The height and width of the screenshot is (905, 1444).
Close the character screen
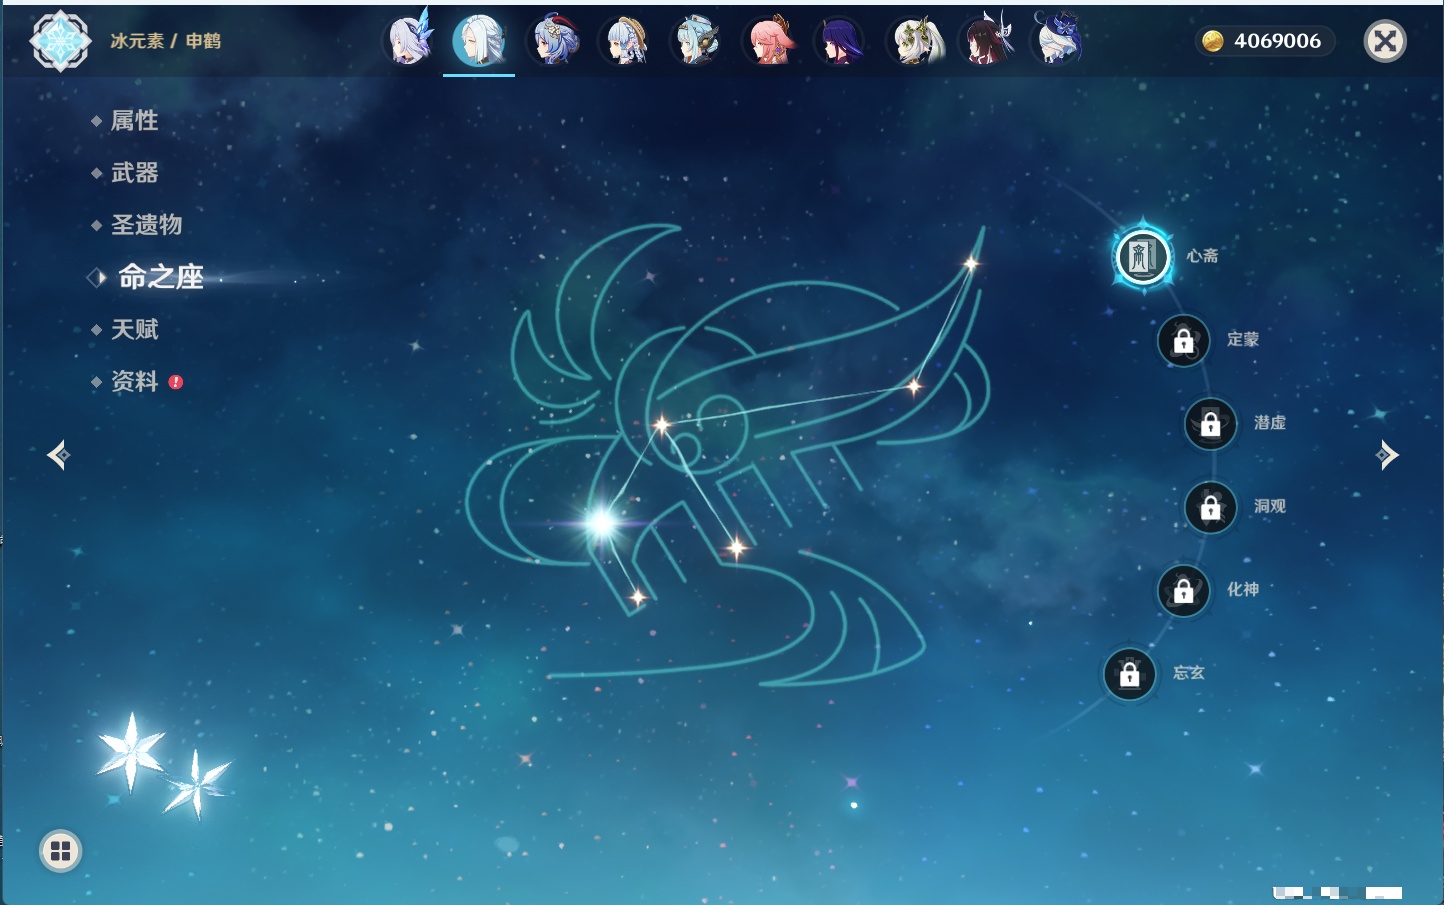pyautogui.click(x=1385, y=41)
